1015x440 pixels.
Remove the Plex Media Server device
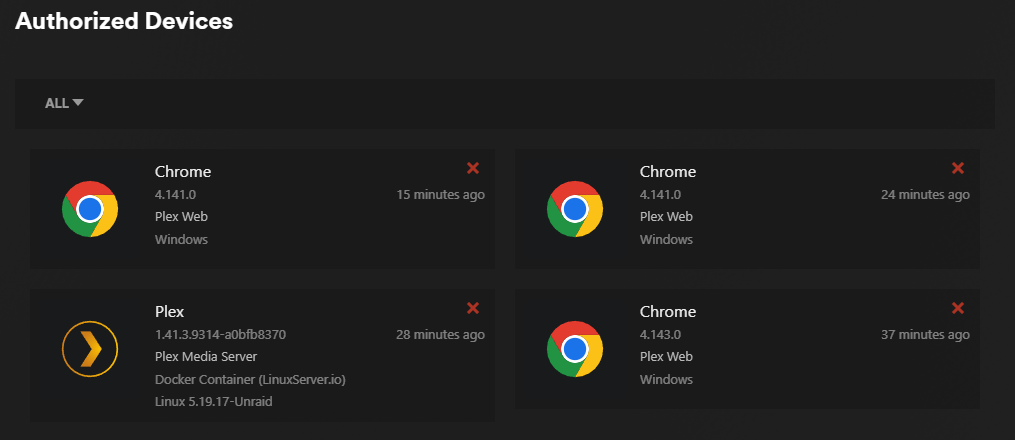(473, 309)
